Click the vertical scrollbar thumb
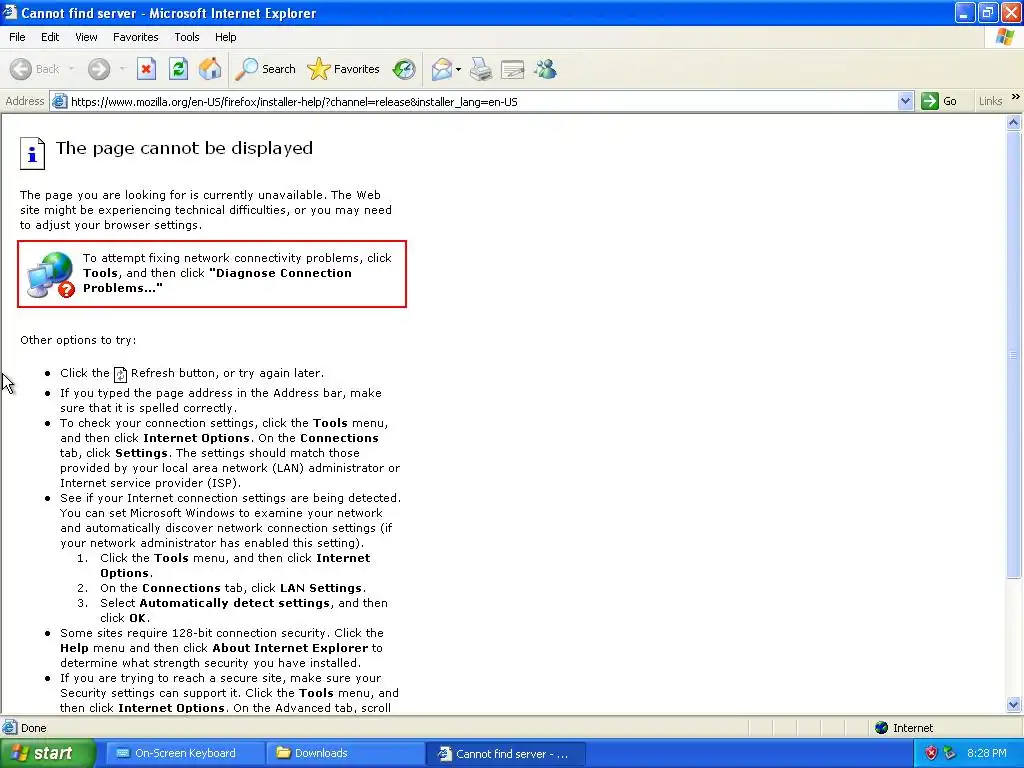 tap(1013, 355)
